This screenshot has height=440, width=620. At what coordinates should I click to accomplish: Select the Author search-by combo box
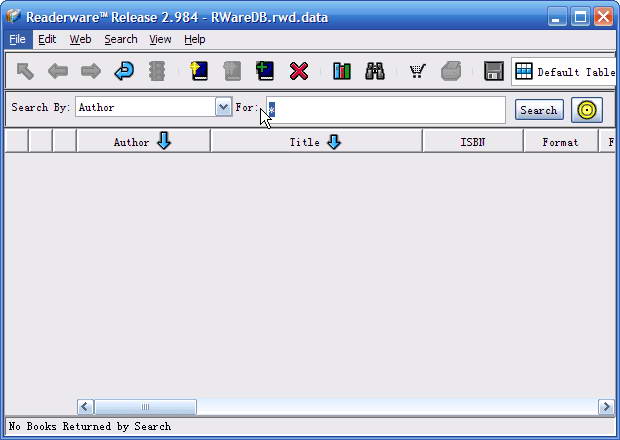[x=153, y=107]
